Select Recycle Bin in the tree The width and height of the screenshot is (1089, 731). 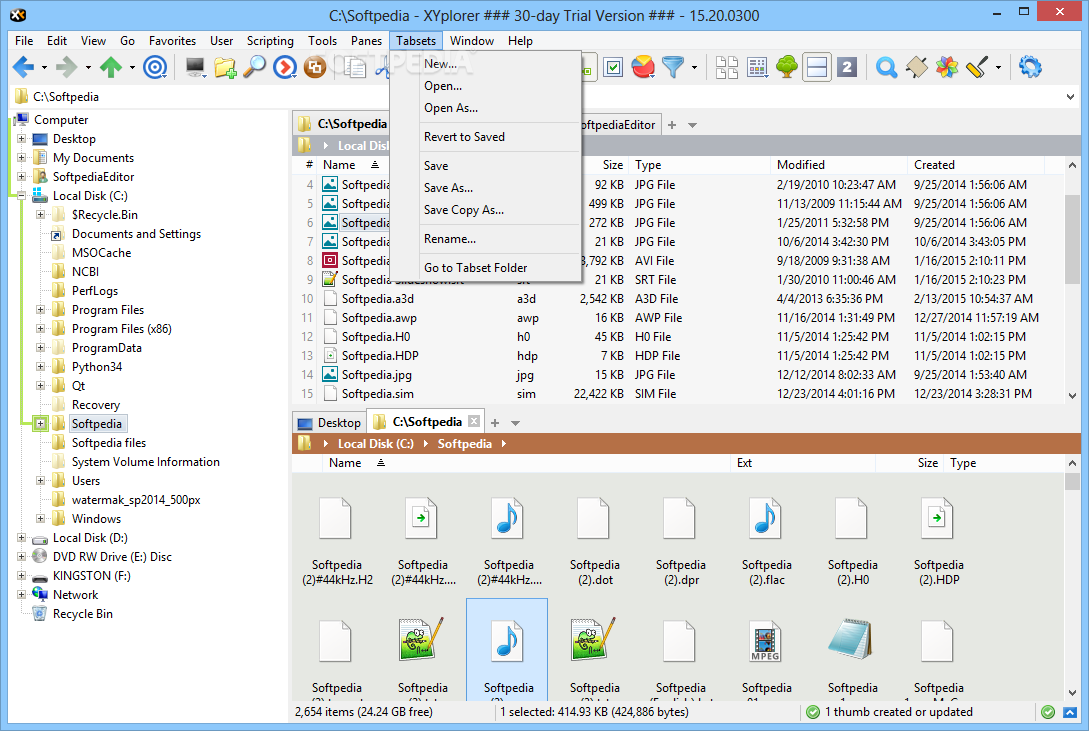83,614
